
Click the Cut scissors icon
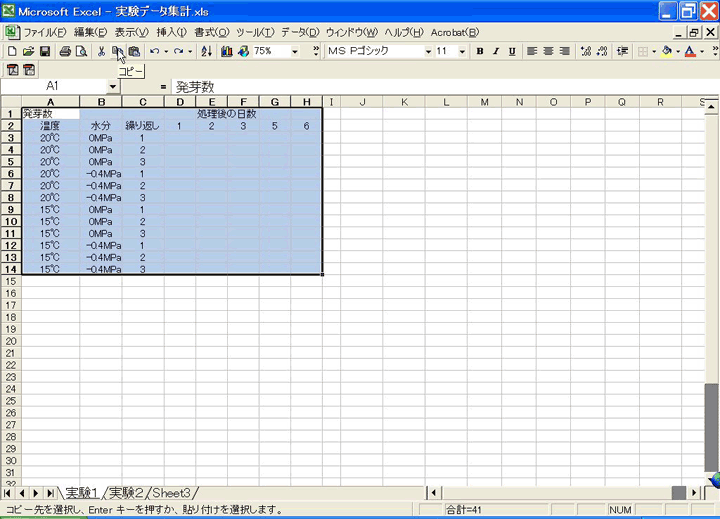pos(101,51)
